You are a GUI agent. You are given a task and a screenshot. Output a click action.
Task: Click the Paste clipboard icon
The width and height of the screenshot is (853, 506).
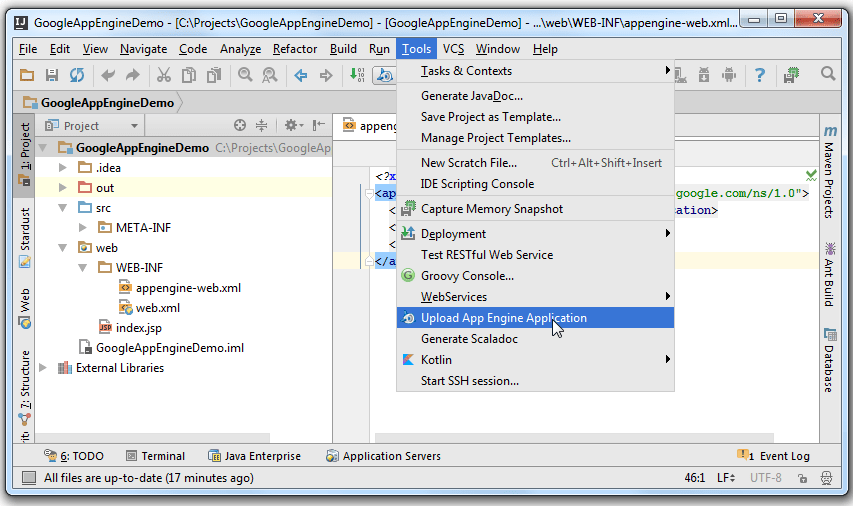point(214,75)
